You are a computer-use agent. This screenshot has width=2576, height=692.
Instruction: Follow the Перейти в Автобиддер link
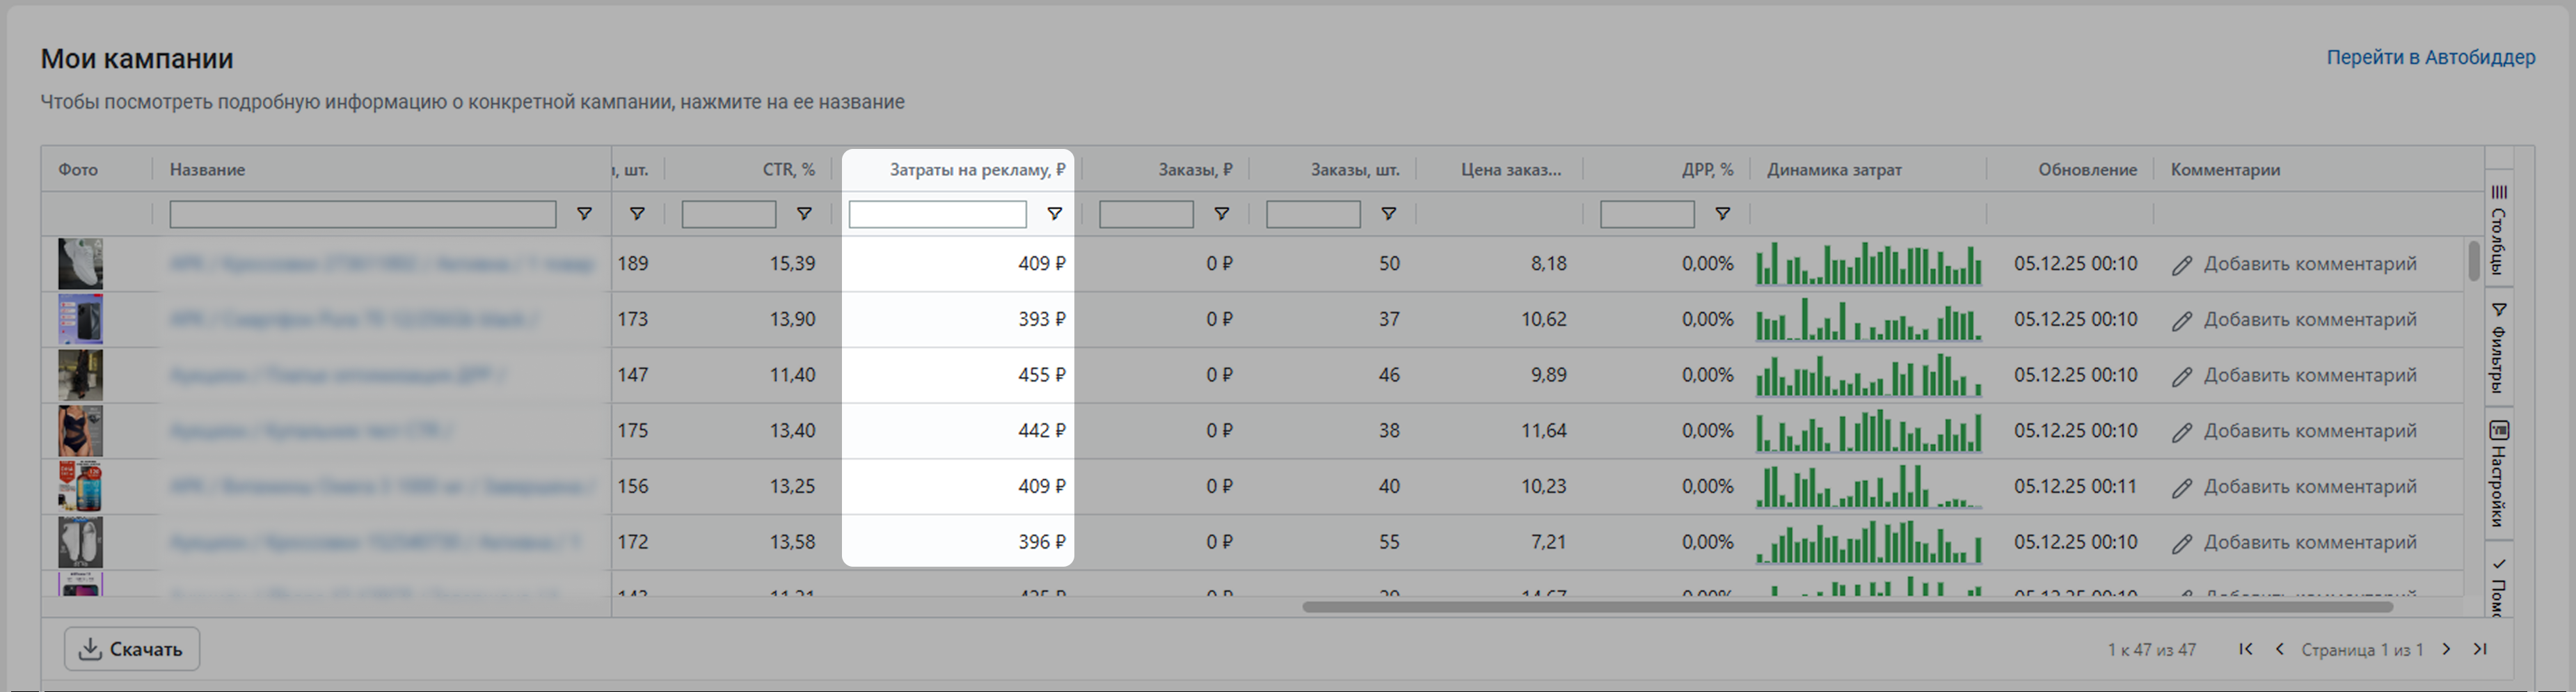2430,58
